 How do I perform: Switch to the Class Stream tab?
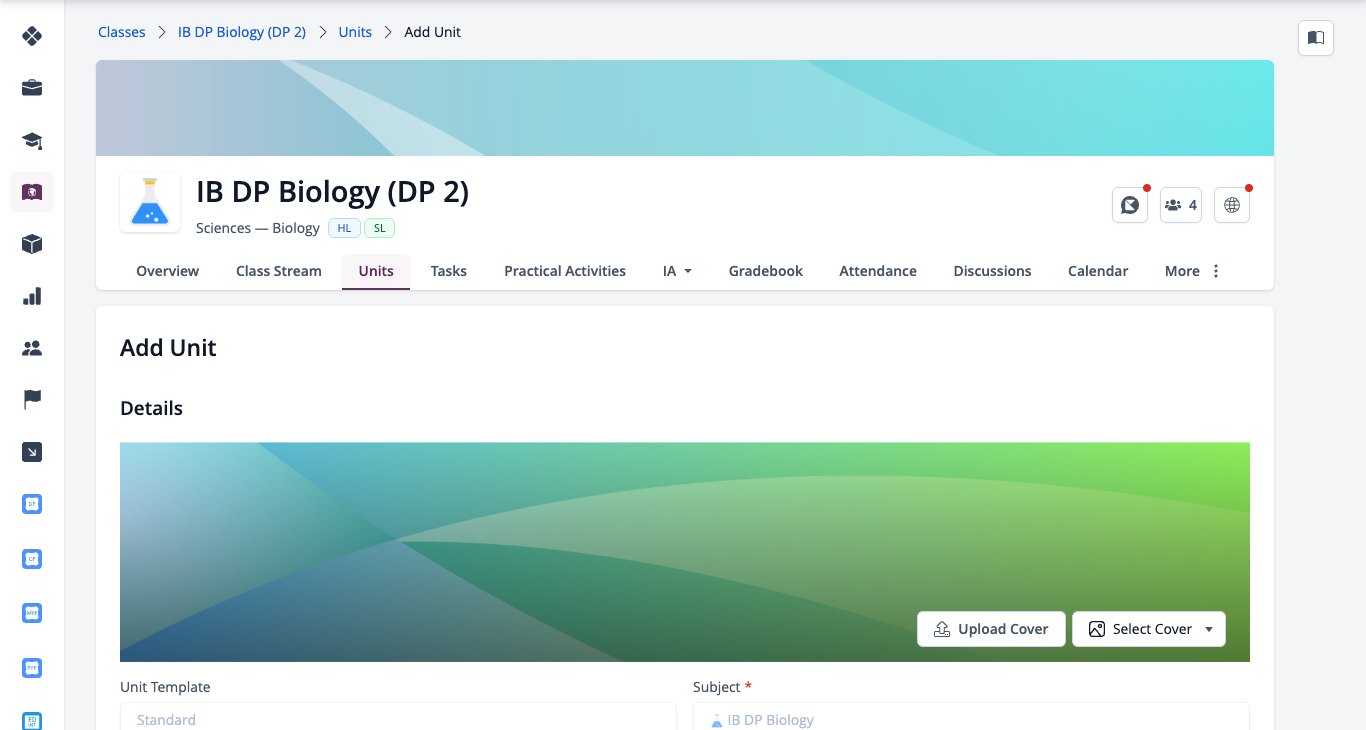pyautogui.click(x=279, y=271)
